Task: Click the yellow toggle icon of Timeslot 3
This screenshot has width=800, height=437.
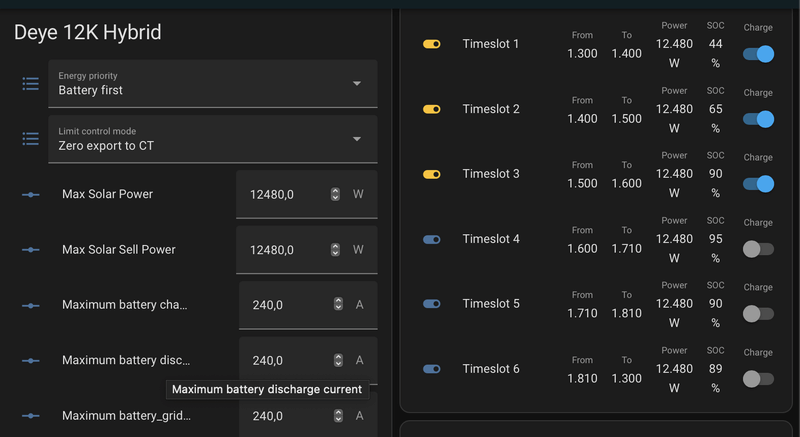Action: click(432, 174)
